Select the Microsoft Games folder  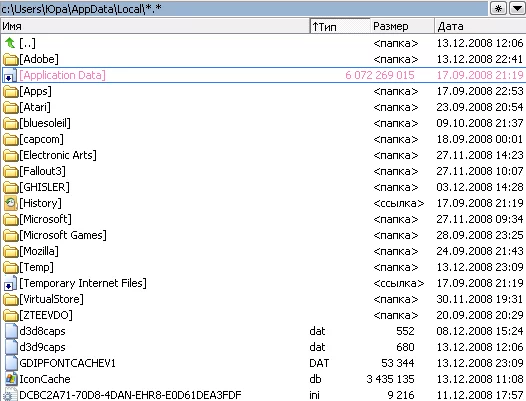[263, 235]
